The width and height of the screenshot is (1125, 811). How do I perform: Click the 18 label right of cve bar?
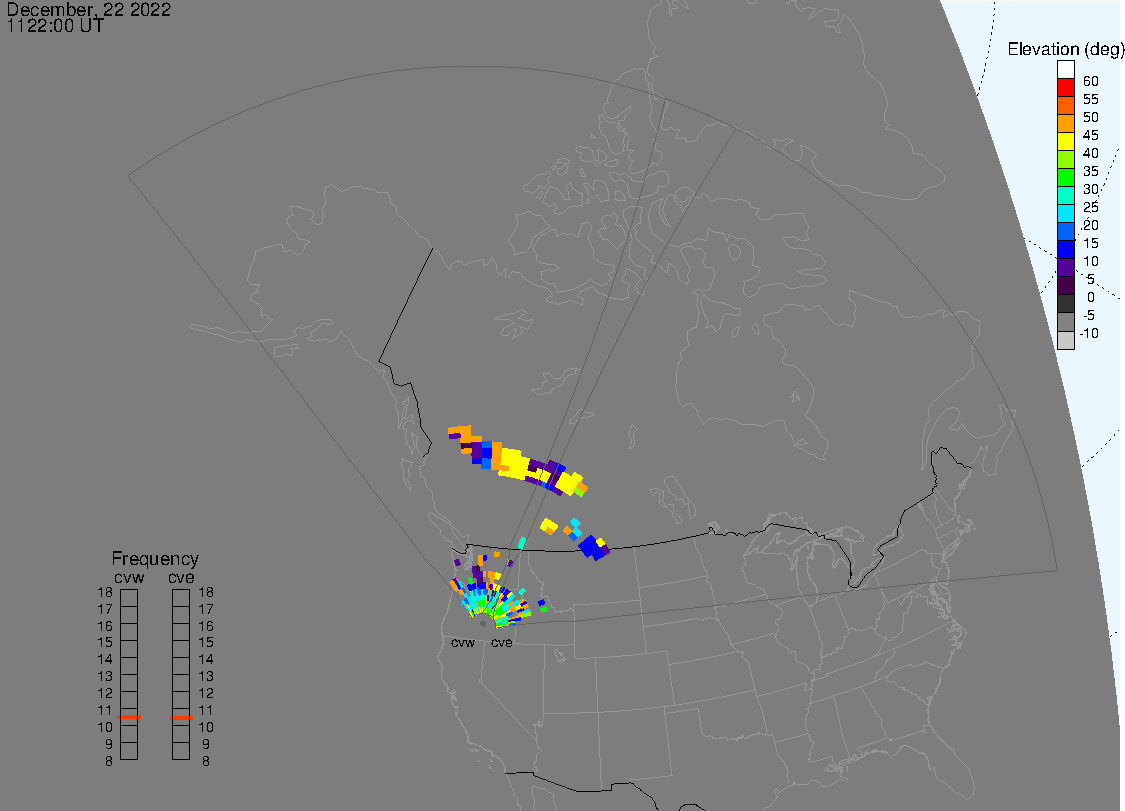[206, 593]
